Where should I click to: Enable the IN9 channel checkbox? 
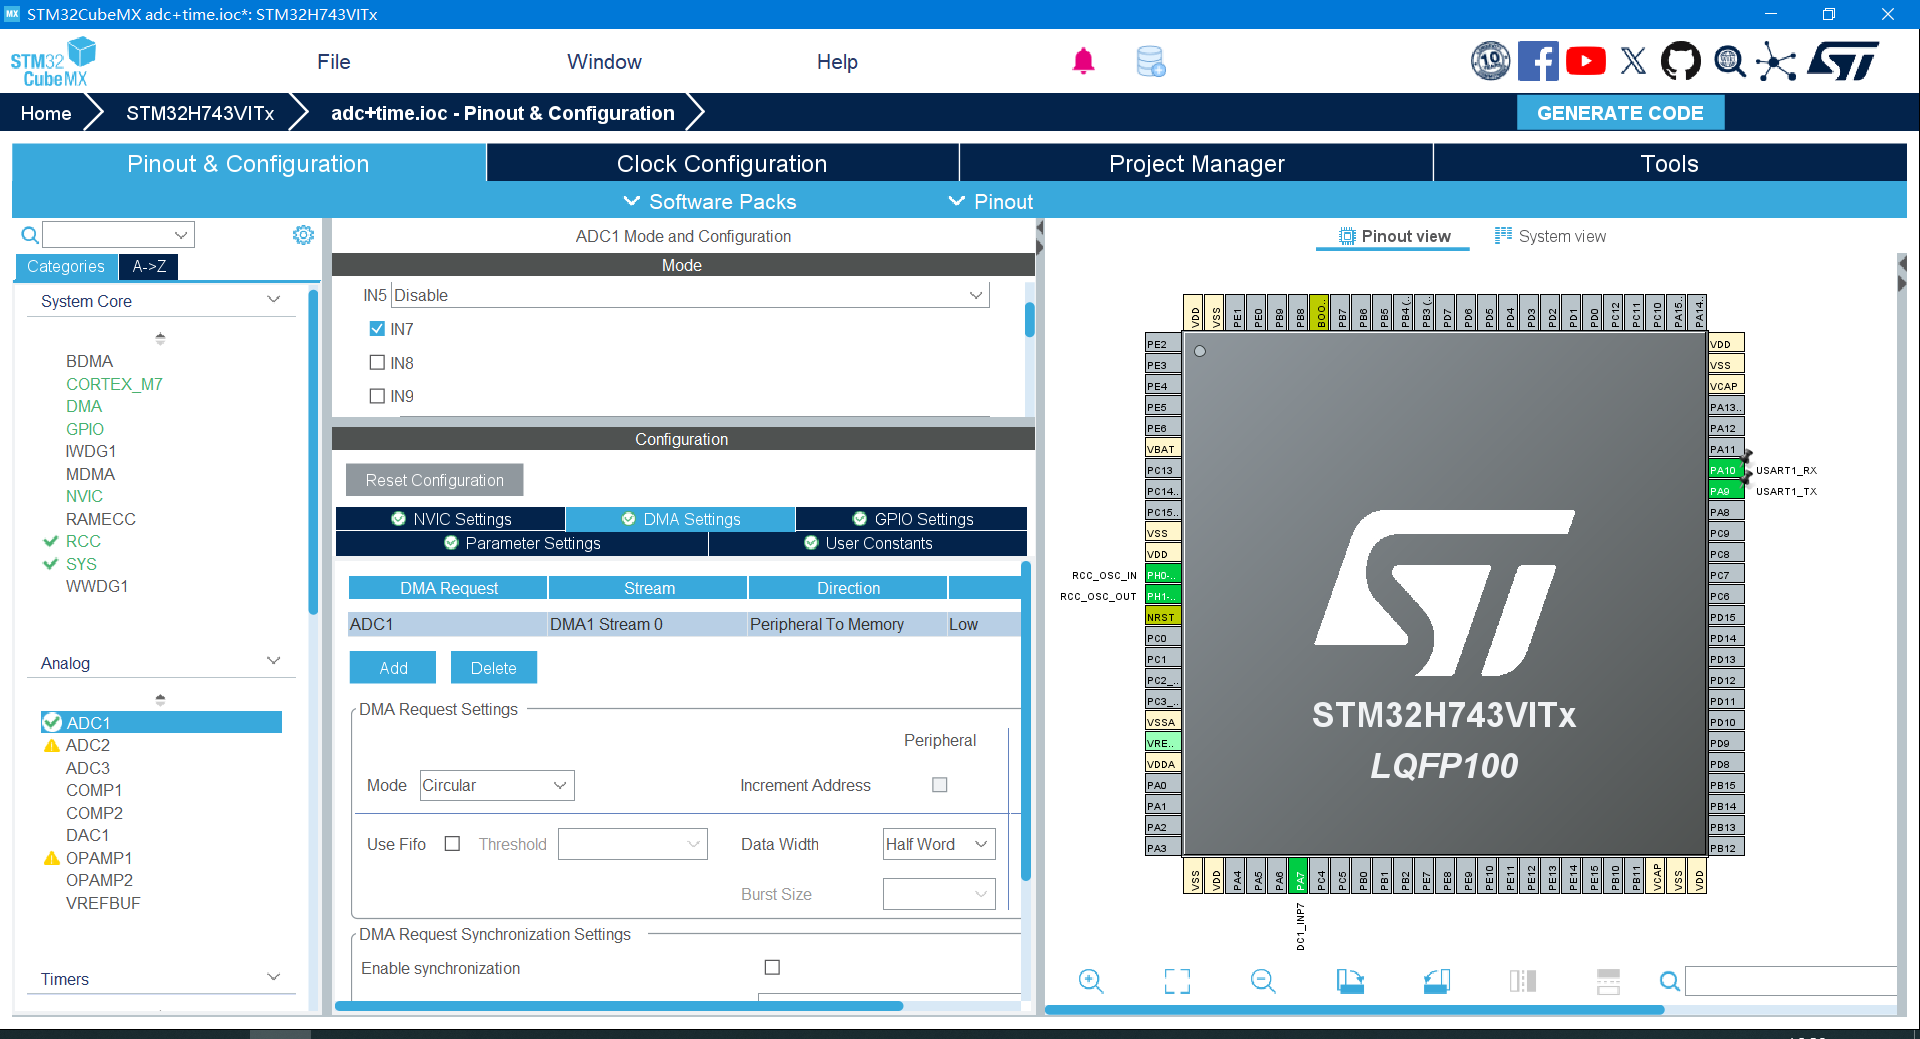pos(377,395)
